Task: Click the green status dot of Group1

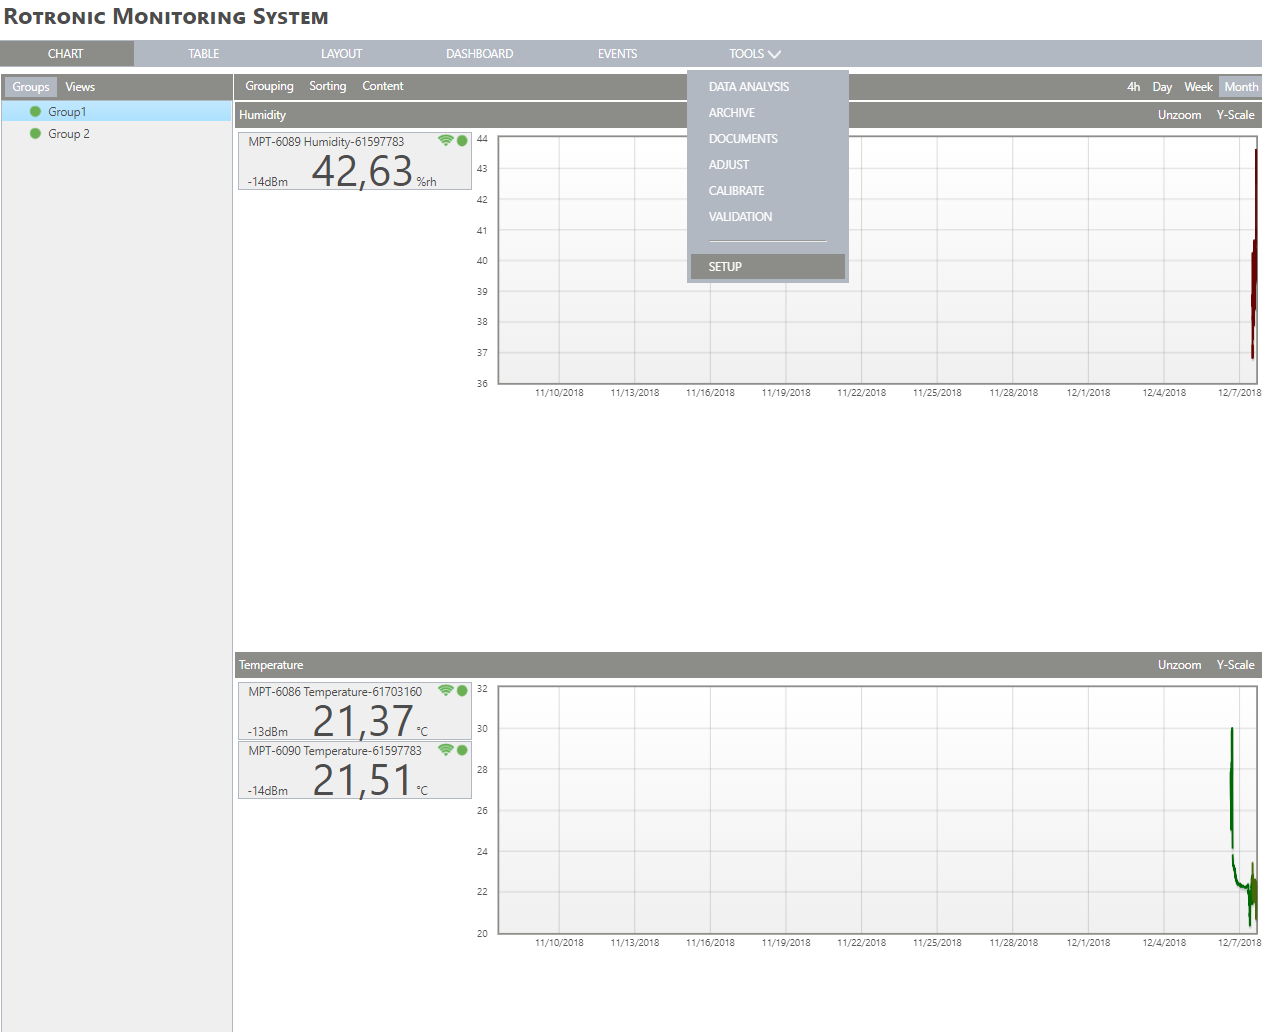Action: pos(35,112)
